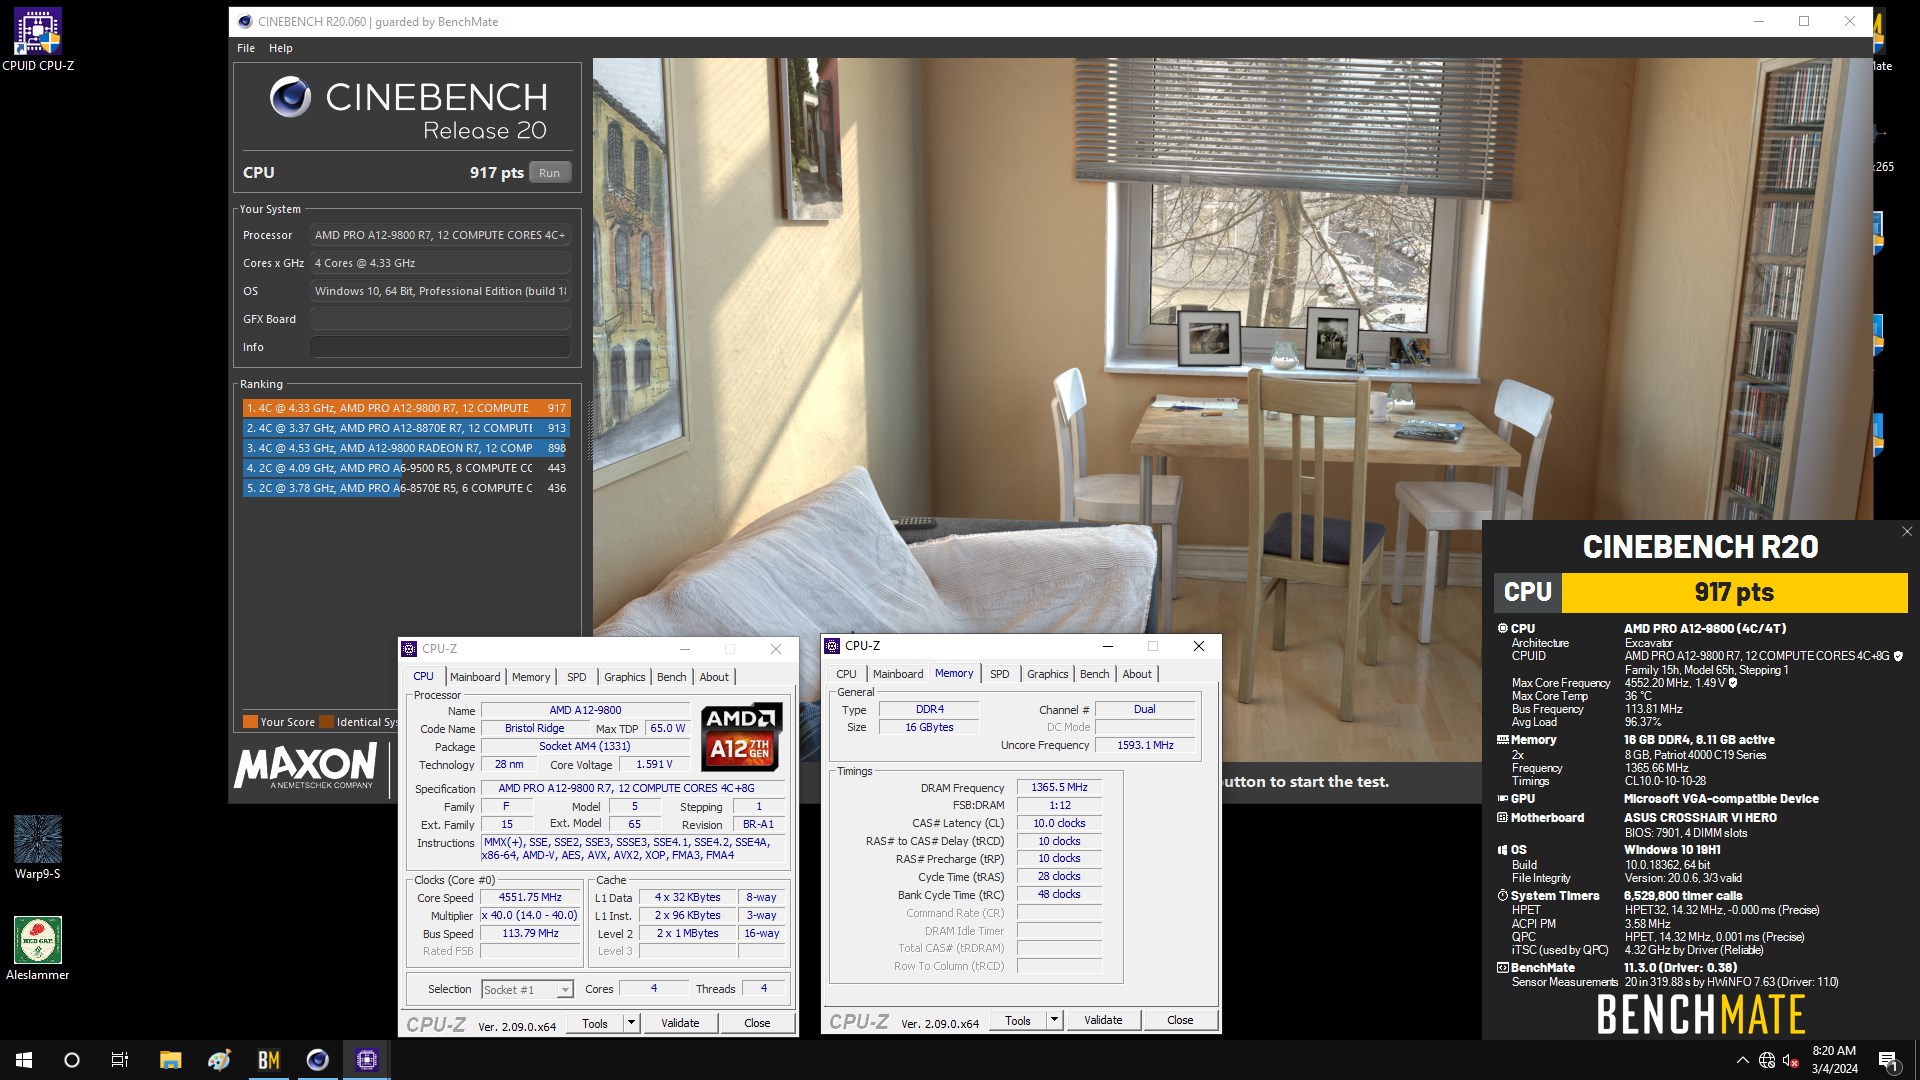Open the Windows Start menu
The width and height of the screenshot is (1920, 1080).
[24, 1060]
